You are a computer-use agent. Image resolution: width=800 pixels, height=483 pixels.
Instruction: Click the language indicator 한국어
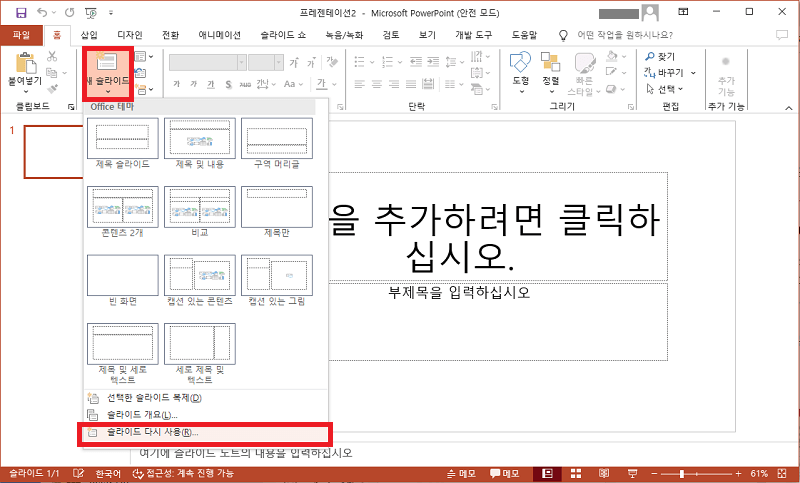tap(108, 473)
